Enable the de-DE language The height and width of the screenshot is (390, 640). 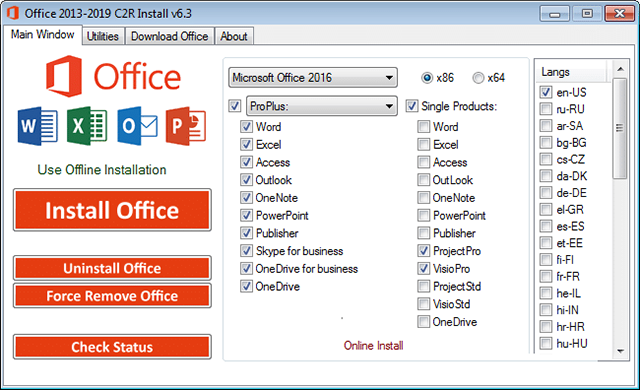pos(546,193)
